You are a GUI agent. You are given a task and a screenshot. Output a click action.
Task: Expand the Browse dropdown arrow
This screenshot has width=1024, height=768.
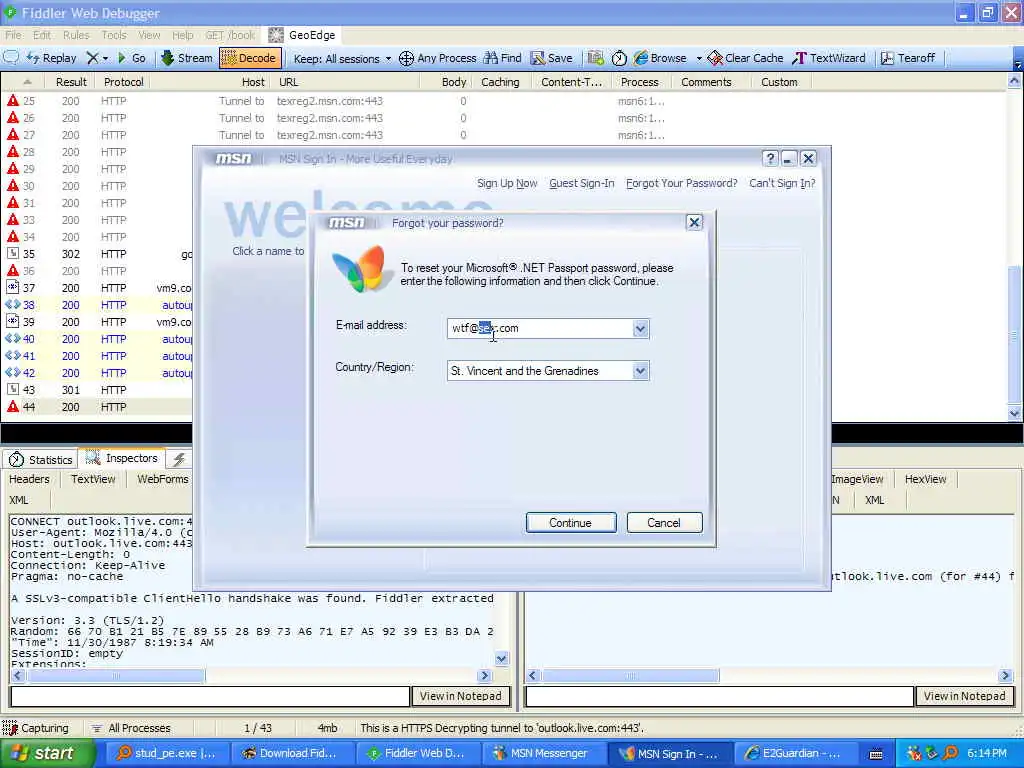[699, 58]
